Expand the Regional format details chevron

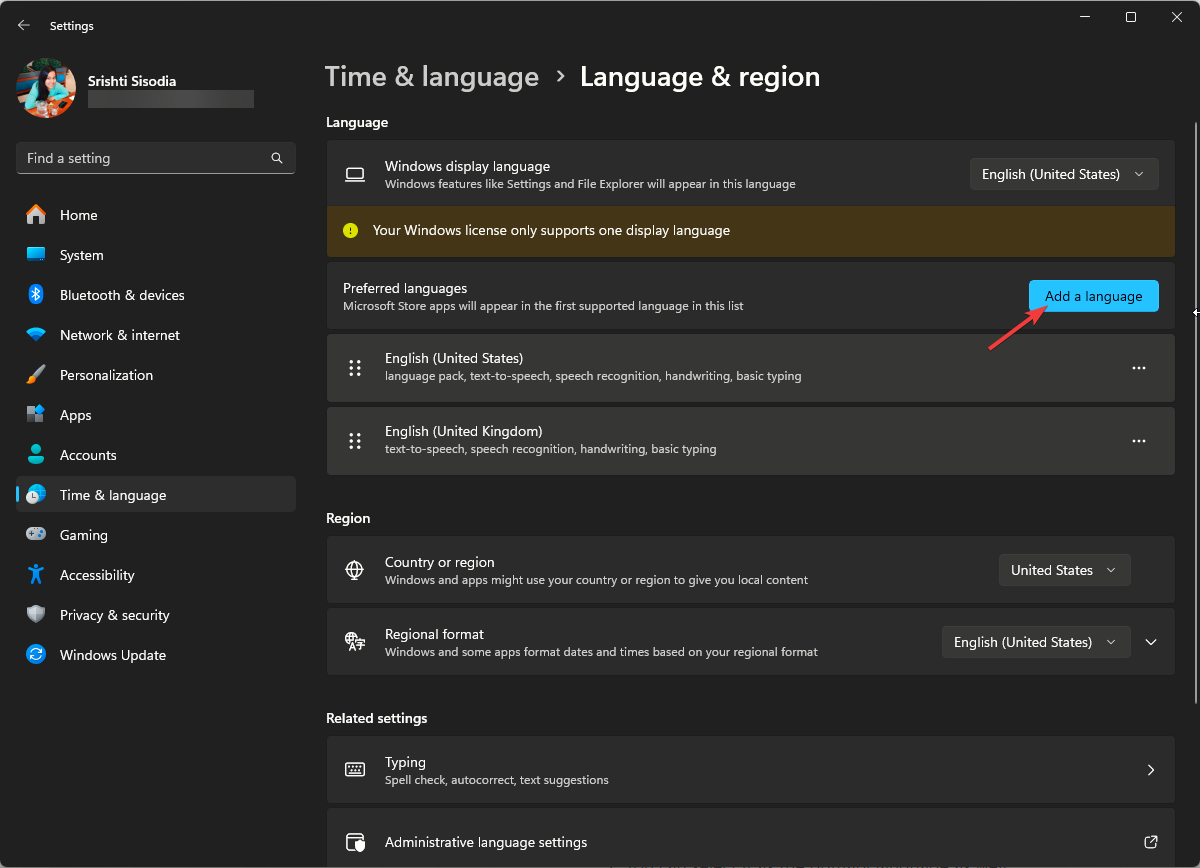[1151, 642]
